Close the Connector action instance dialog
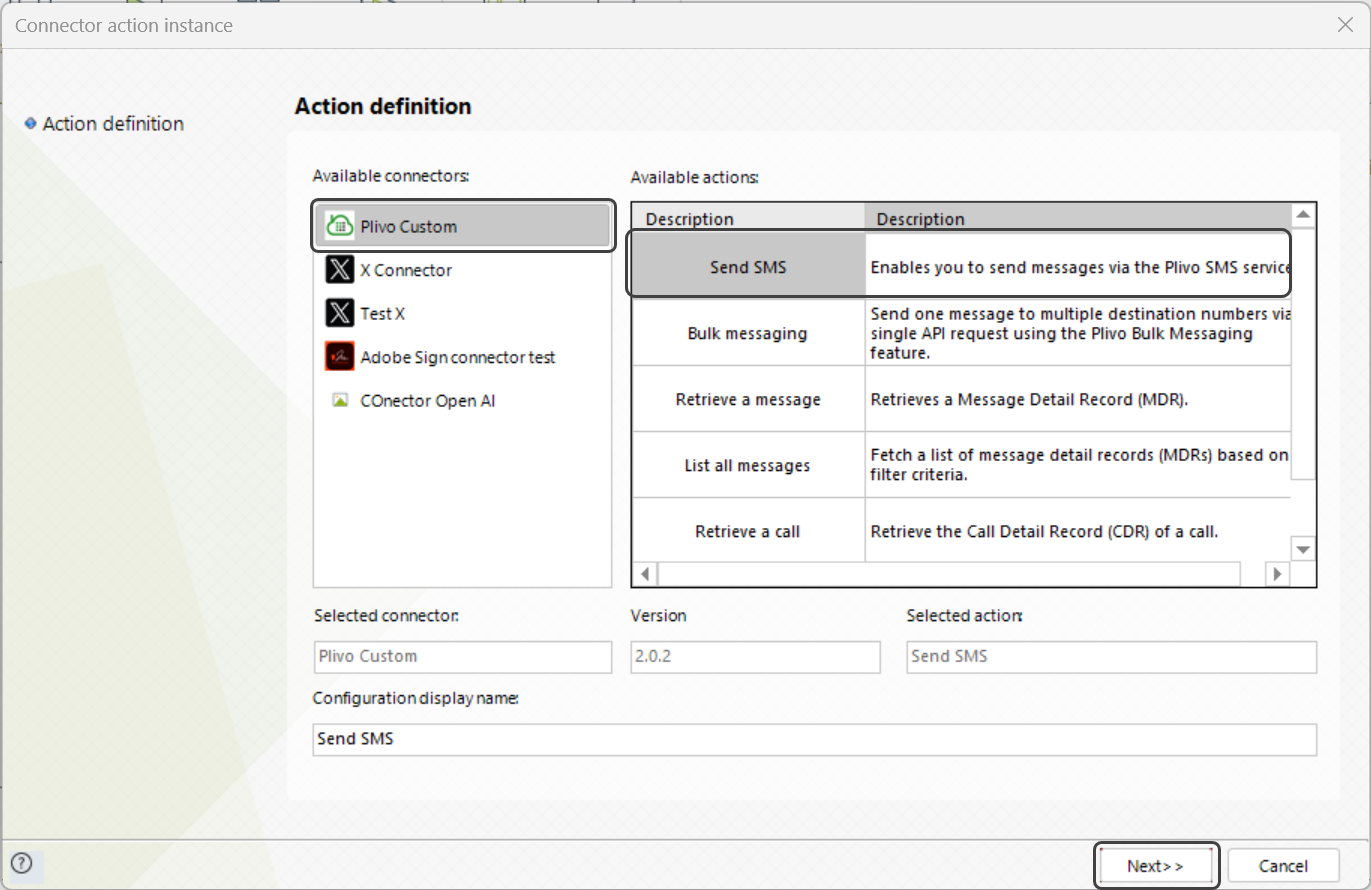Image resolution: width=1371 pixels, height=890 pixels. click(x=1345, y=25)
